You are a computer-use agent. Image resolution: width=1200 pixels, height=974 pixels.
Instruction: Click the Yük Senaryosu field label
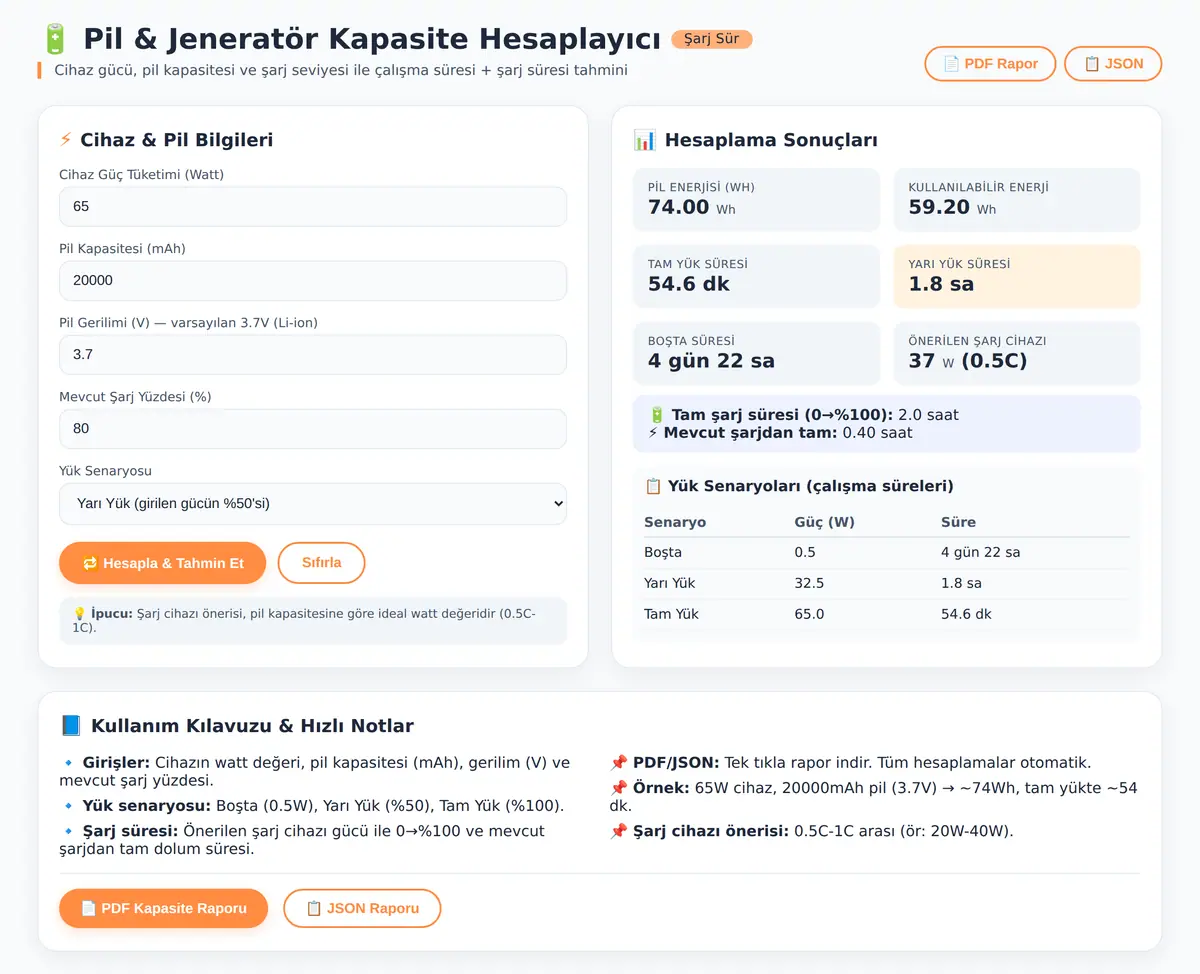[x=105, y=471]
